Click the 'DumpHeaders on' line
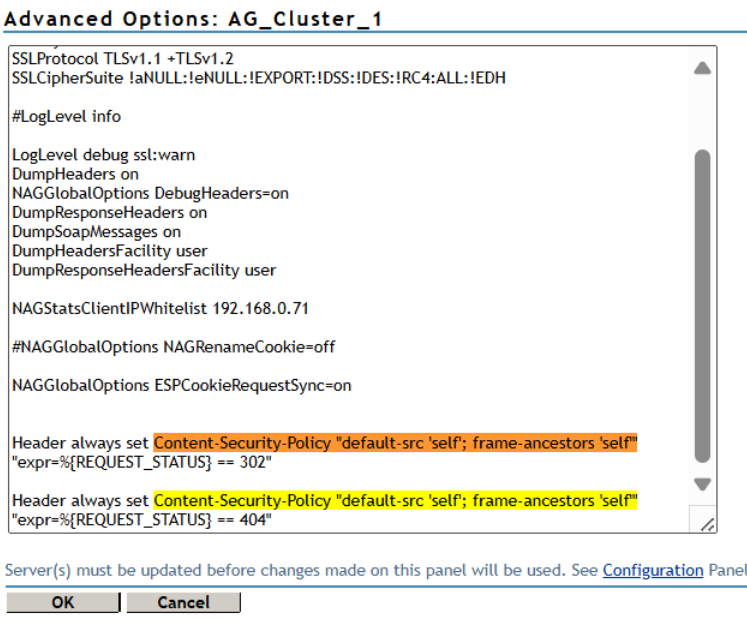Viewport: 747px width, 626px height. click(75, 174)
